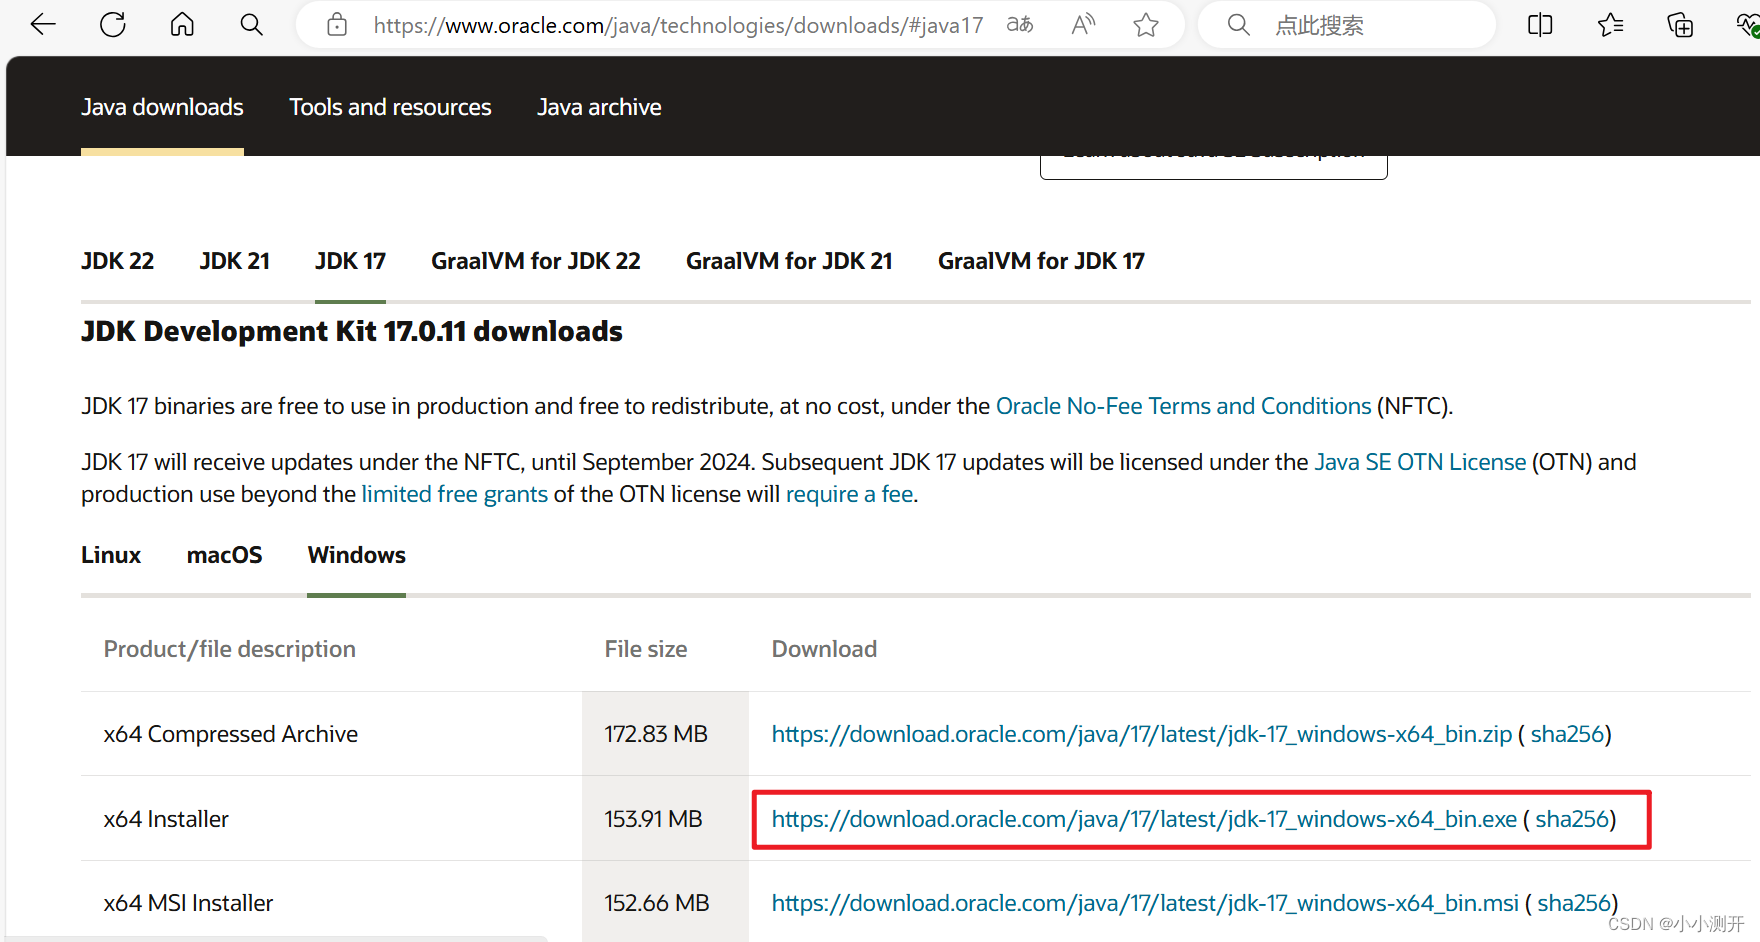Switch to GraalVM for JDK 22 tab
The image size is (1760, 942).
536,261
